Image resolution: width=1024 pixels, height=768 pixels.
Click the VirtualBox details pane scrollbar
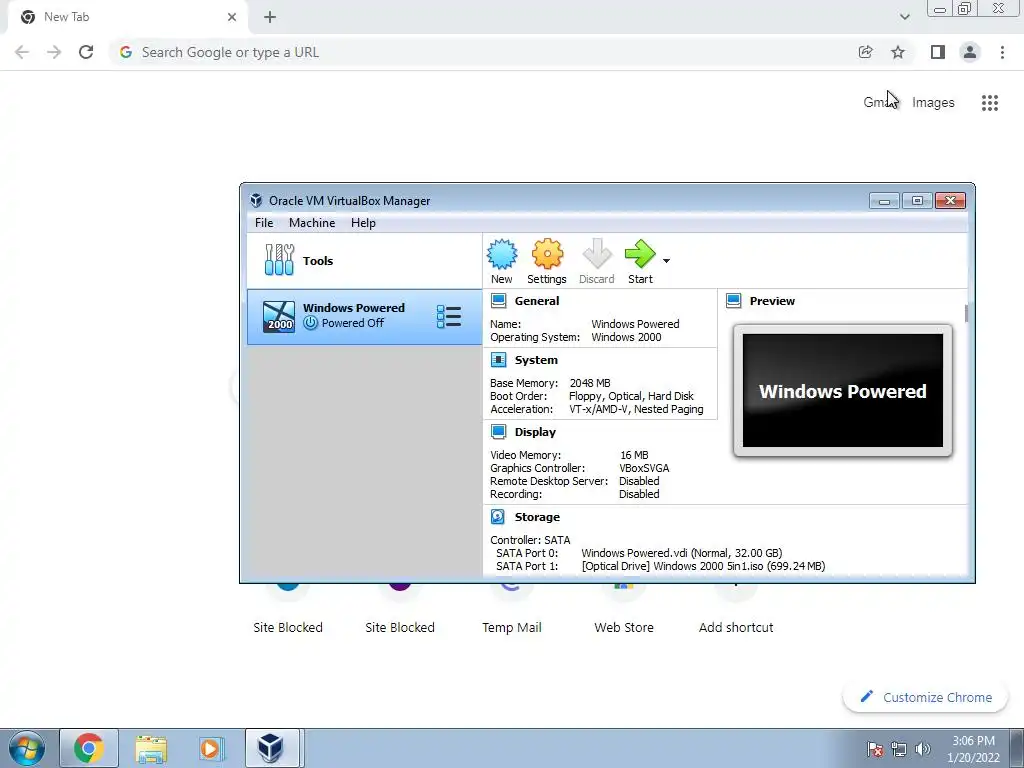coord(966,313)
